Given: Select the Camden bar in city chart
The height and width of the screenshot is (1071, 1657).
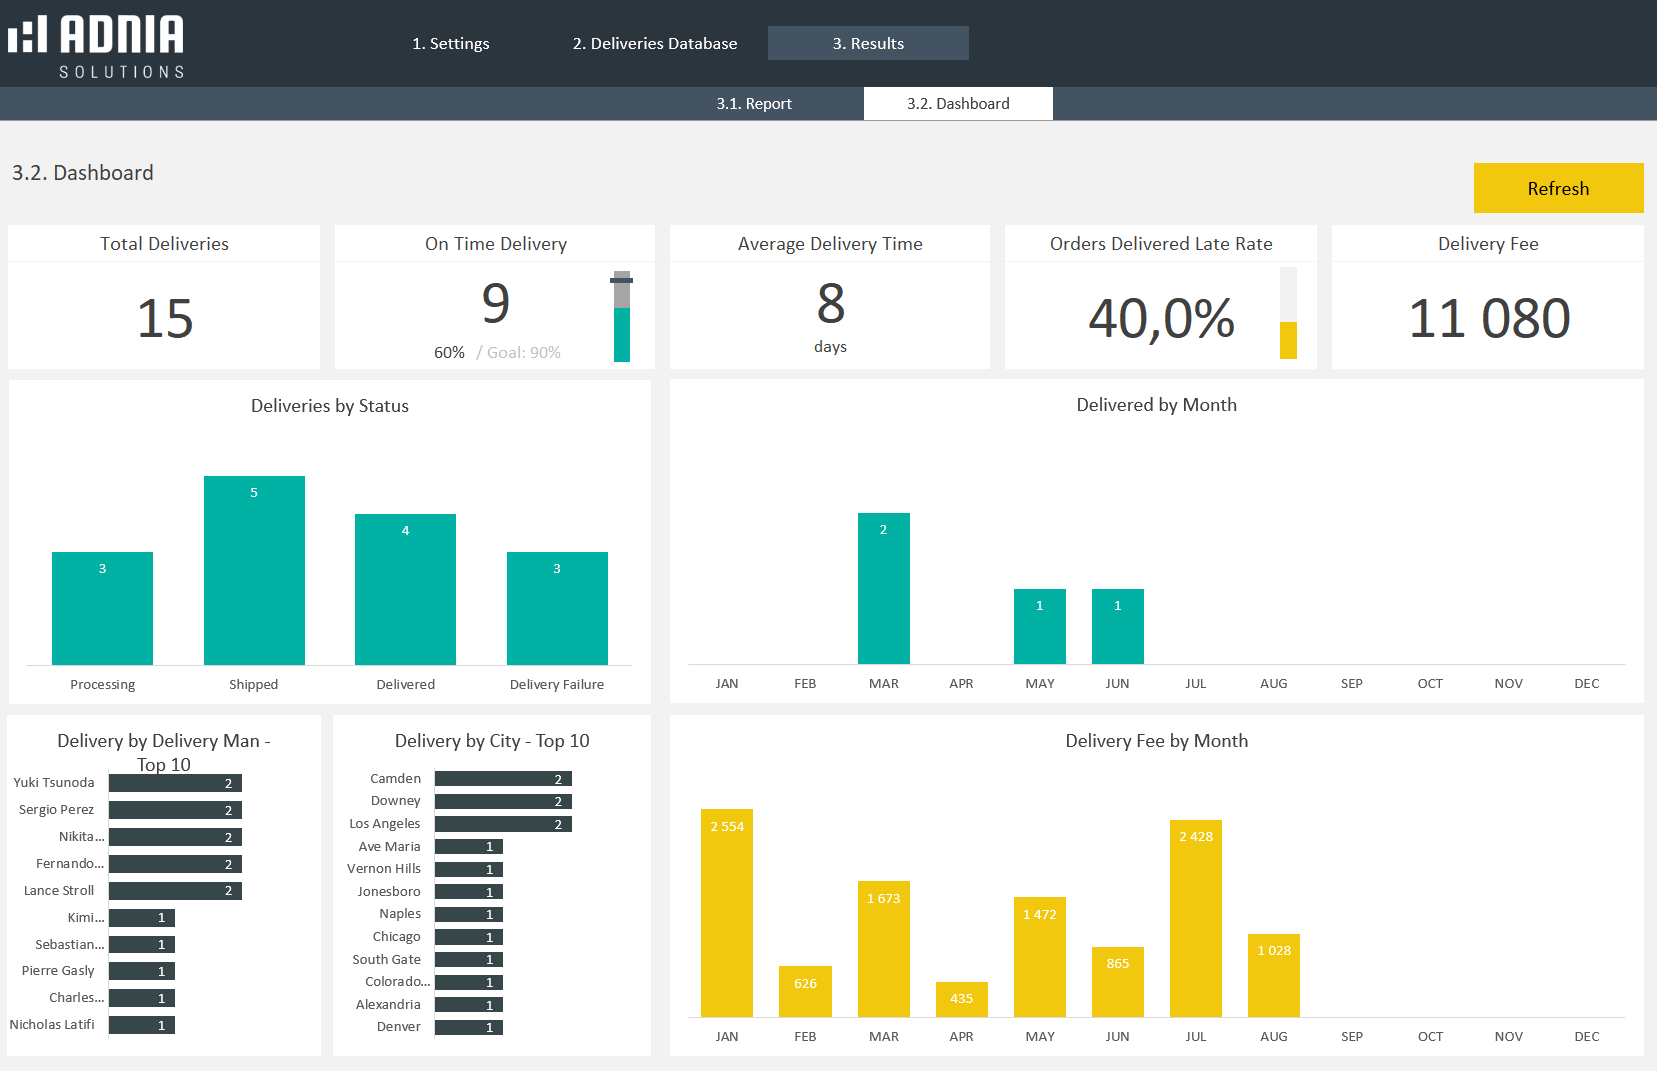Looking at the screenshot, I should point(503,779).
